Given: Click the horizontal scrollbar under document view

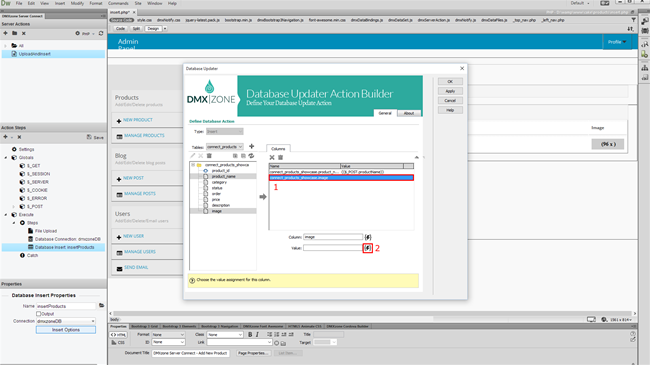Looking at the screenshot, I should tap(372, 314).
